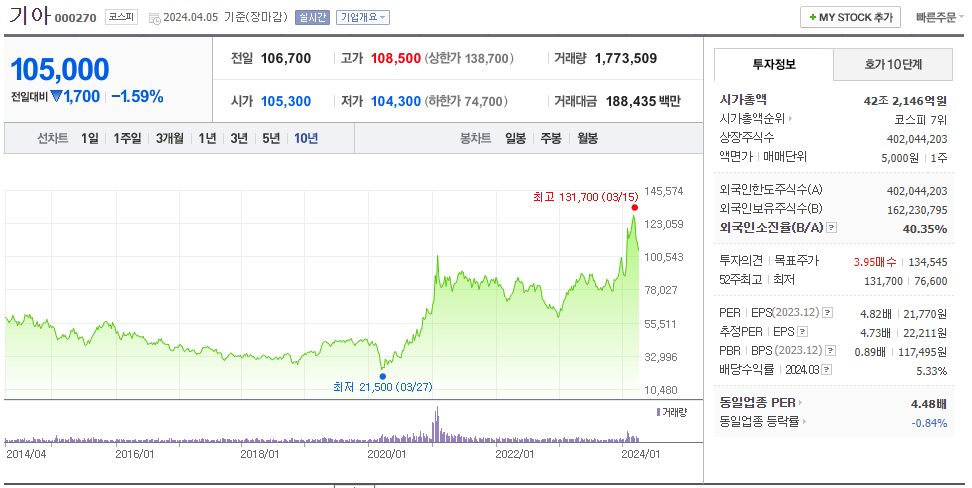Image resolution: width=972 pixels, height=488 pixels.
Task: Expand the 기업개요 dropdown
Action: click(363, 17)
